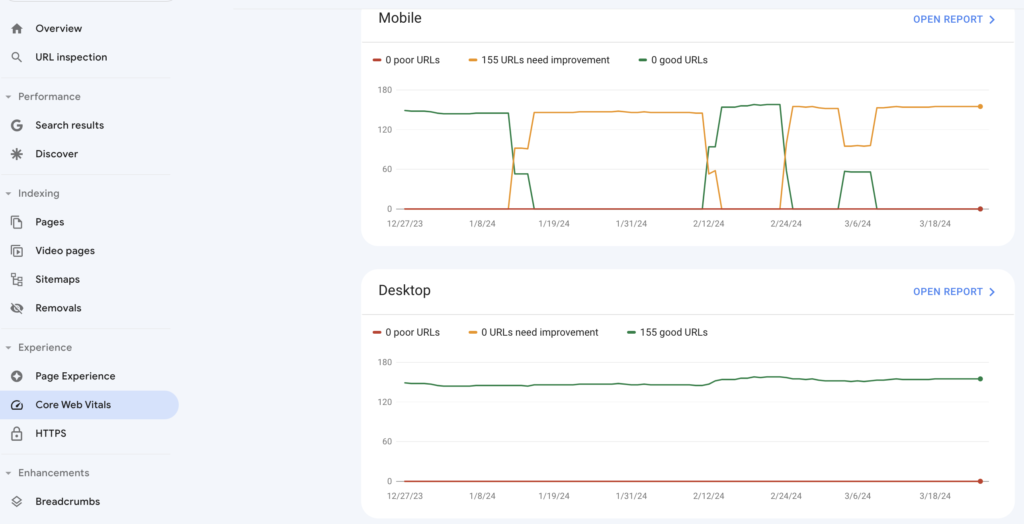
Task: Toggle Mobile '155 URLs need improvement' legend
Action: click(539, 60)
